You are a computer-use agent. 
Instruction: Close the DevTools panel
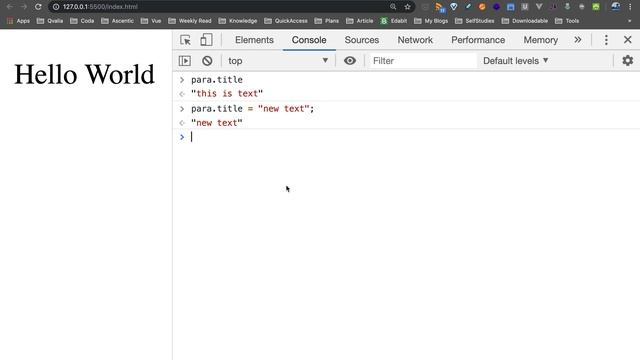point(628,40)
